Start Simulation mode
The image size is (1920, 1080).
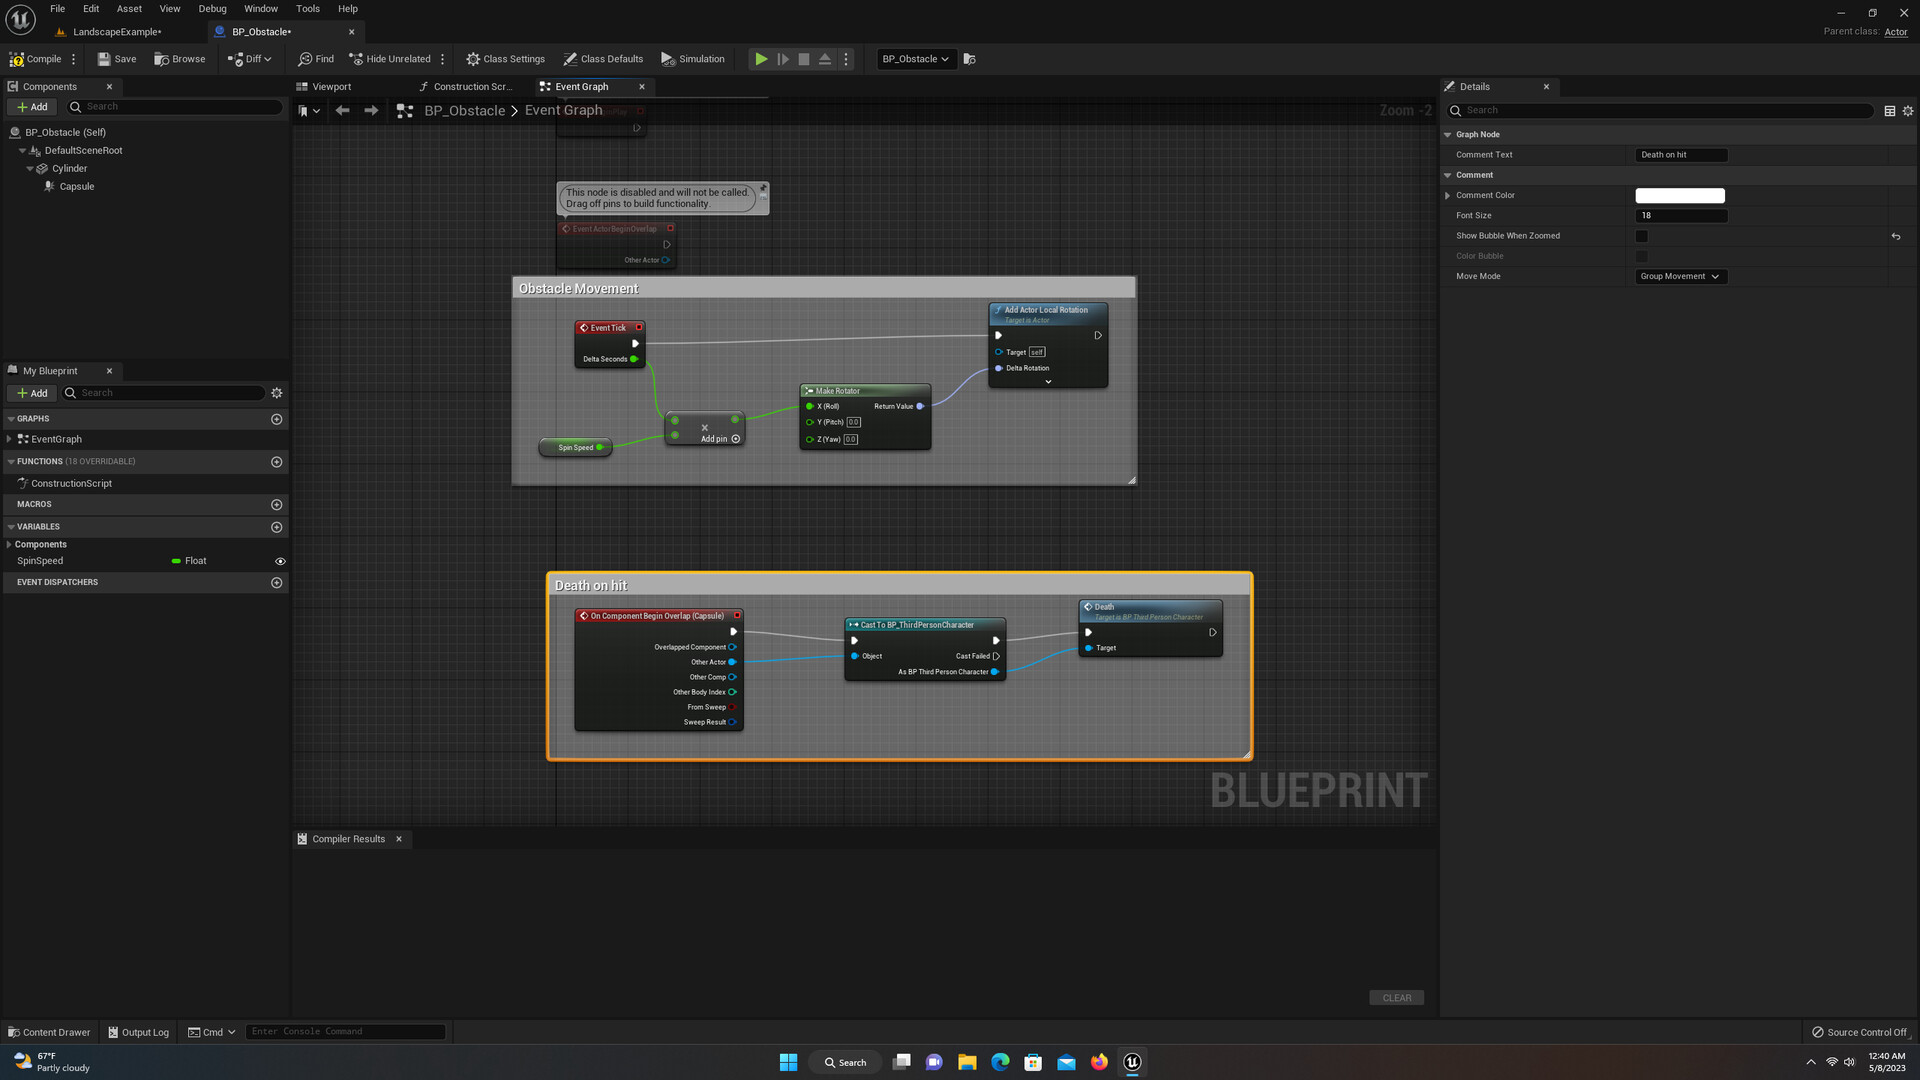point(693,59)
